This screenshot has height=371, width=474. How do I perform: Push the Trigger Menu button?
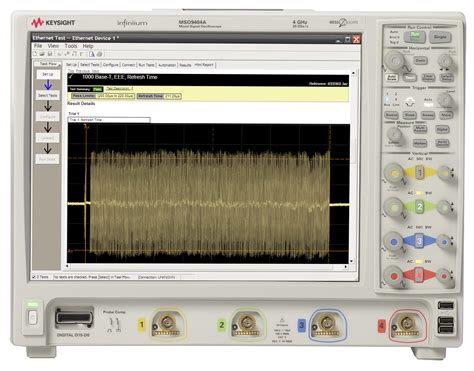(446, 115)
